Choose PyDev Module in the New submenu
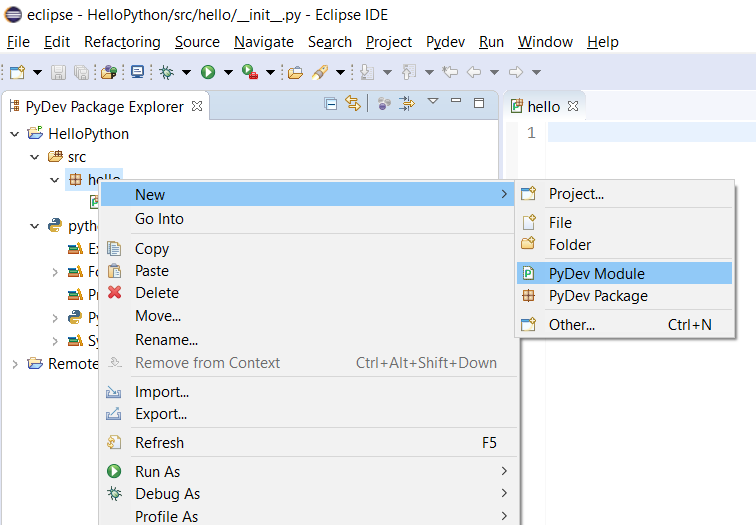 [625, 273]
